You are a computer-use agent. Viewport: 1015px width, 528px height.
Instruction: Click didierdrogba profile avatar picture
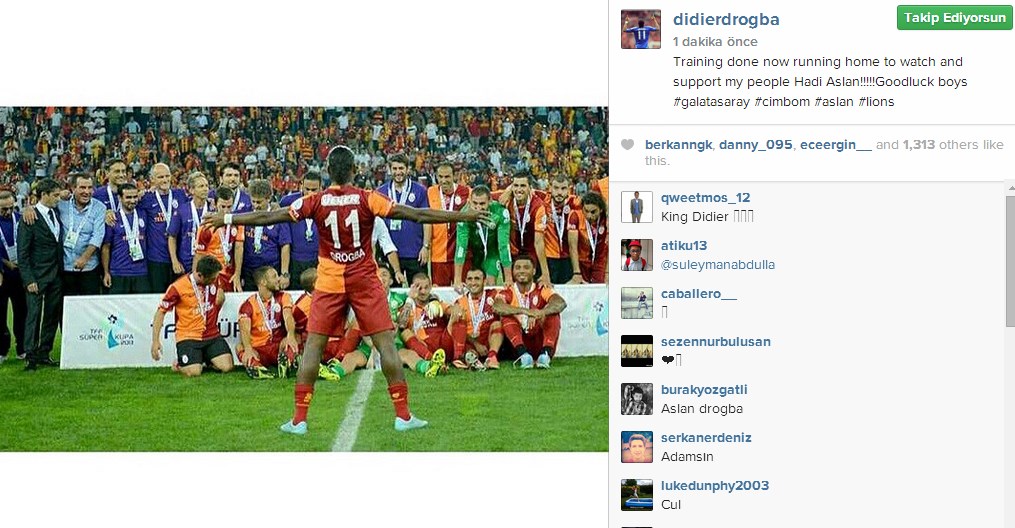(x=641, y=29)
